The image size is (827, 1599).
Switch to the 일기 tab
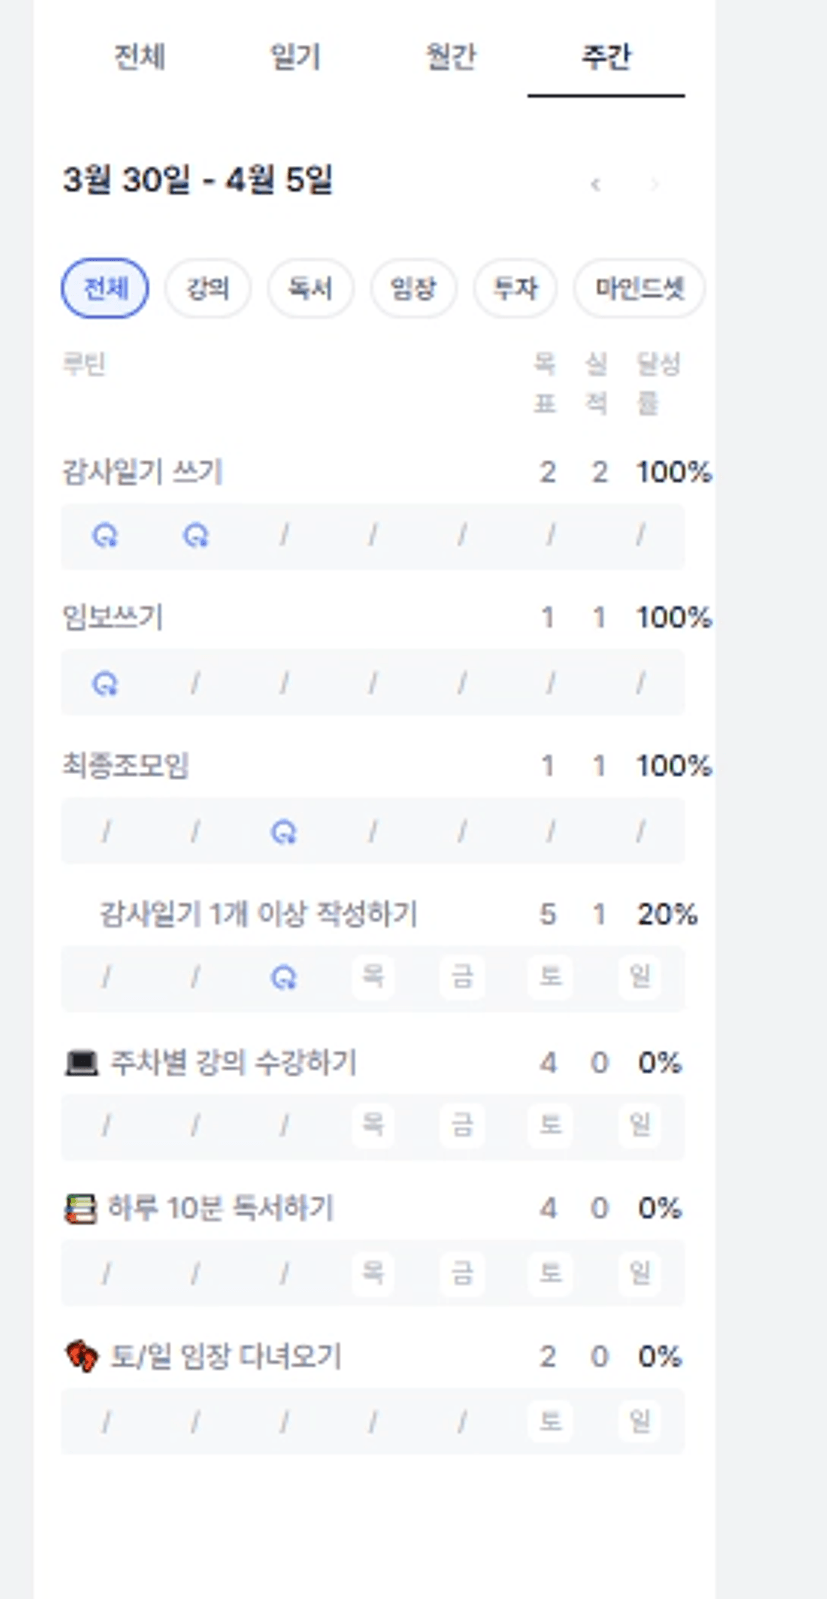click(x=295, y=57)
